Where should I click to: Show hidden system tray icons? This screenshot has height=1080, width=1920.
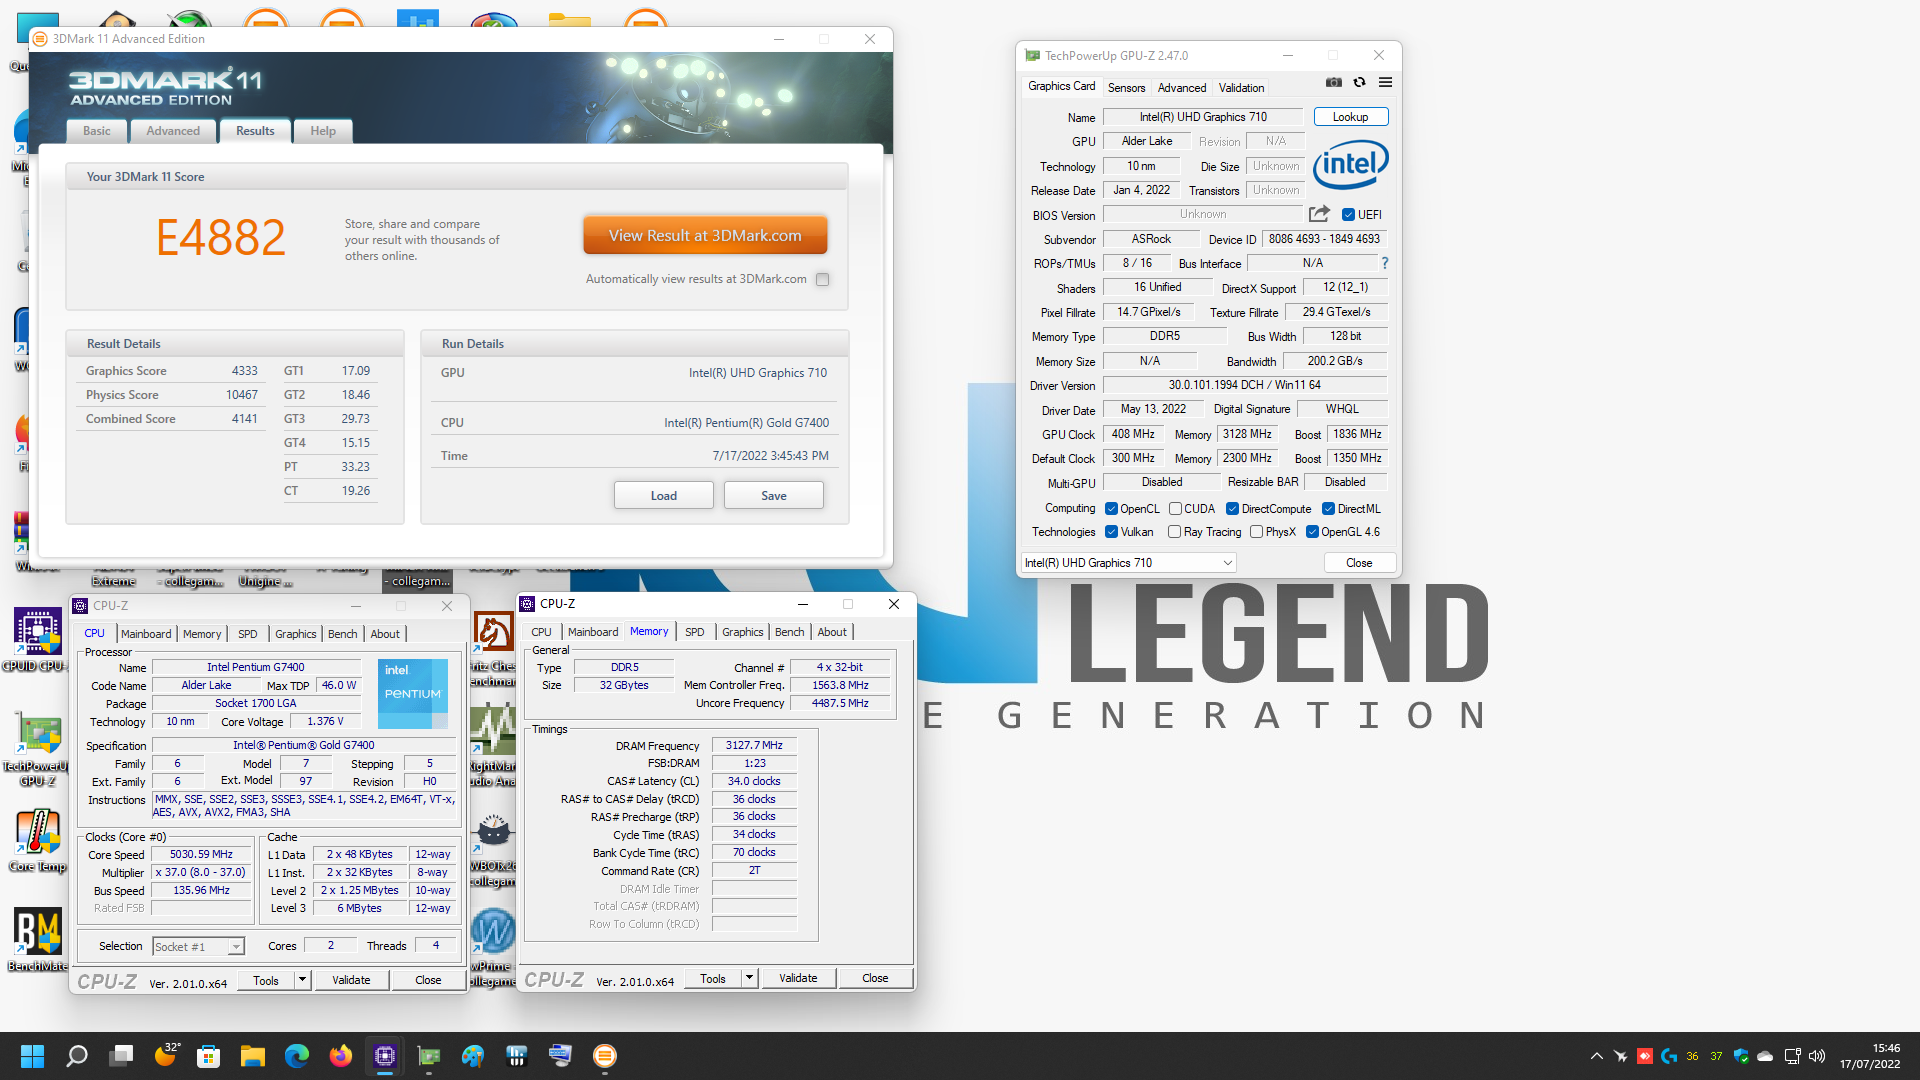pyautogui.click(x=1596, y=1056)
